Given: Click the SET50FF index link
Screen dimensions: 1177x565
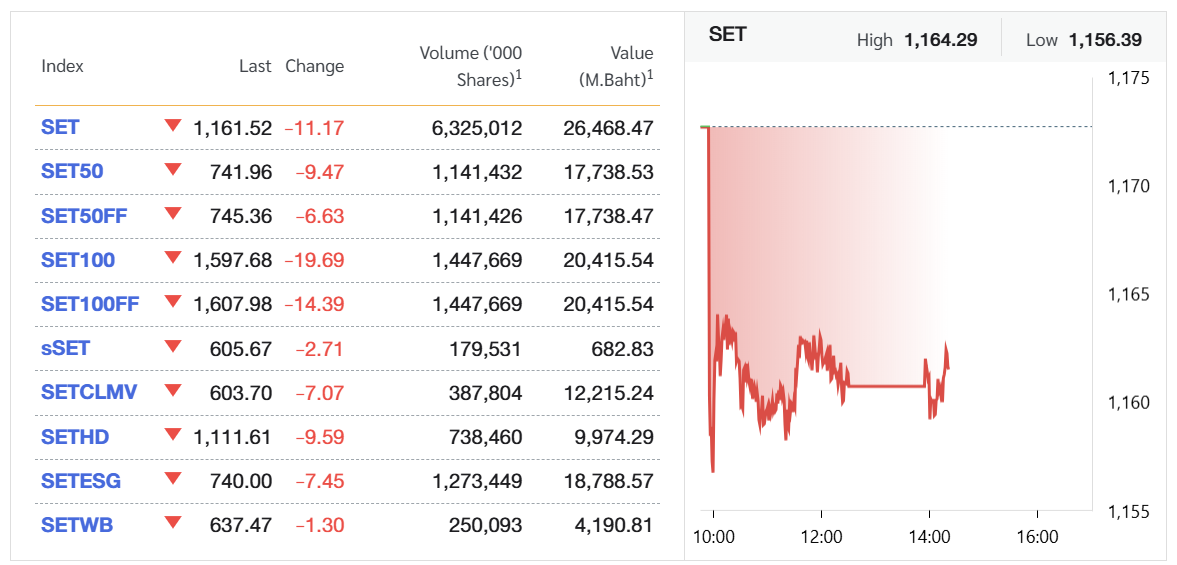Looking at the screenshot, I should pyautogui.click(x=84, y=216).
